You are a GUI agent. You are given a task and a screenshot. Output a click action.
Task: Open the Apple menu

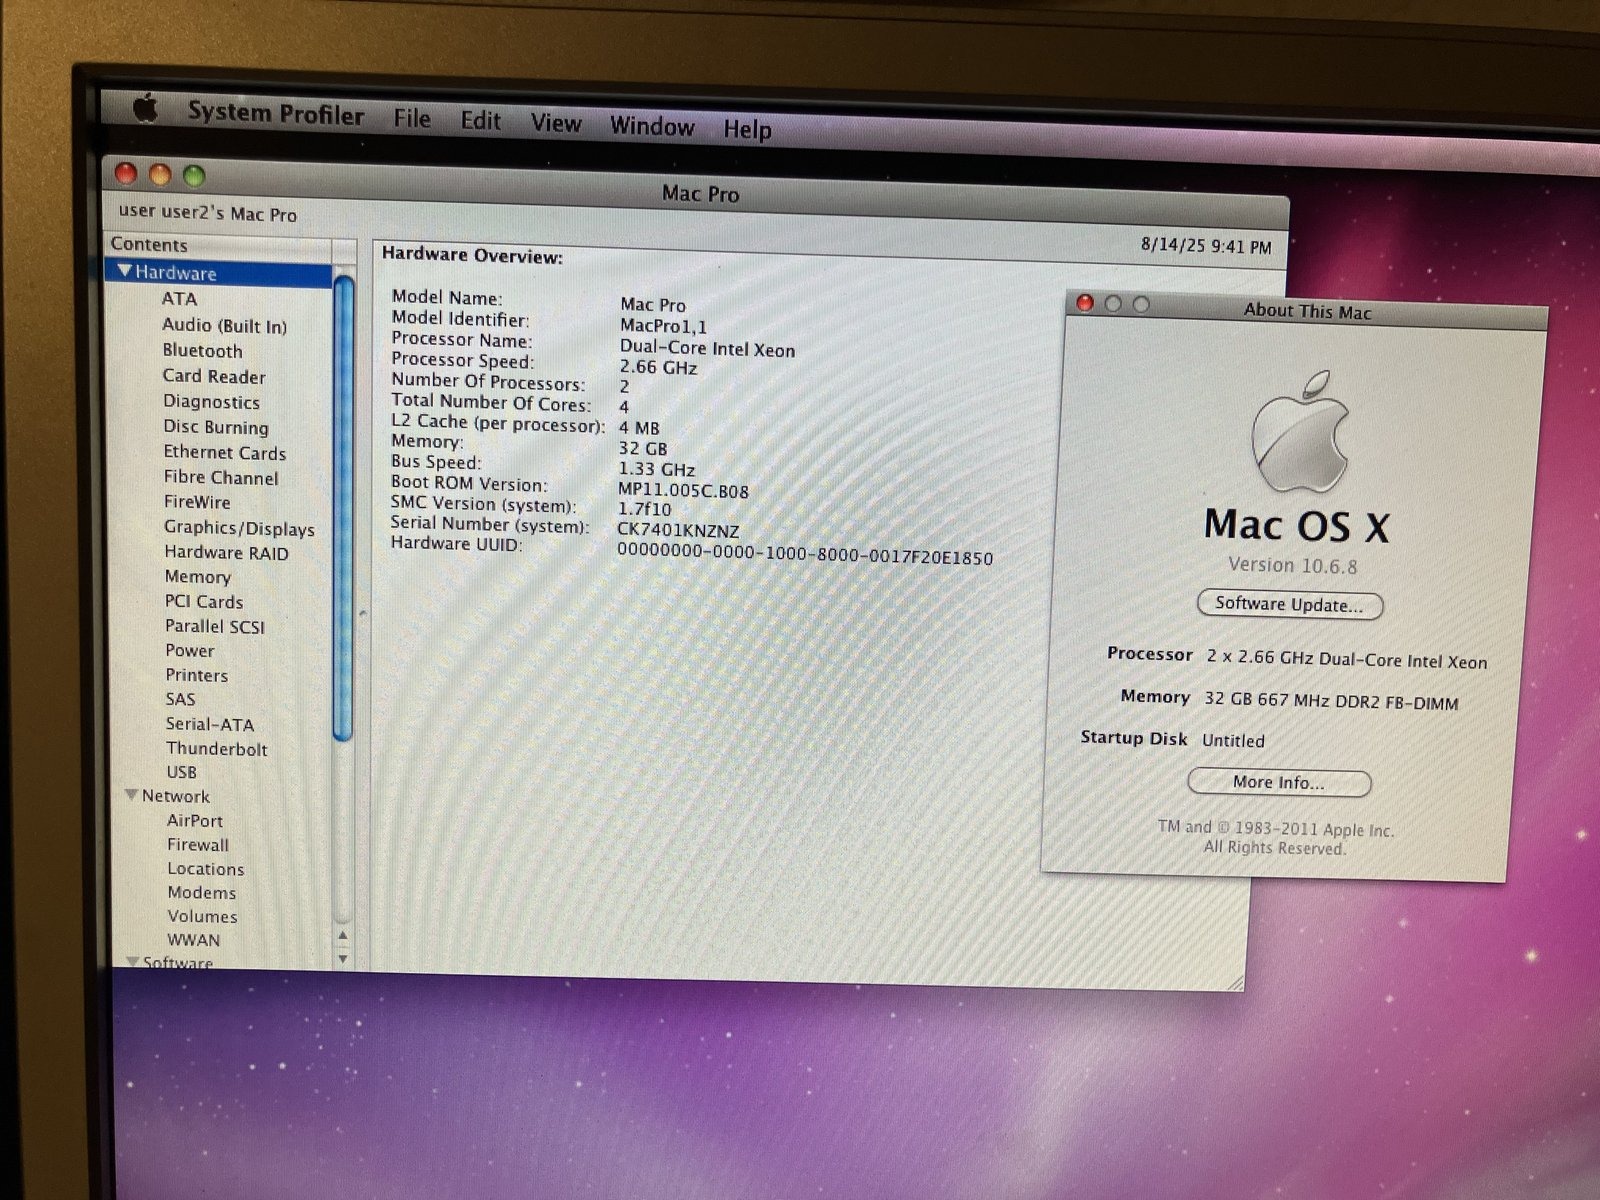click(x=146, y=108)
